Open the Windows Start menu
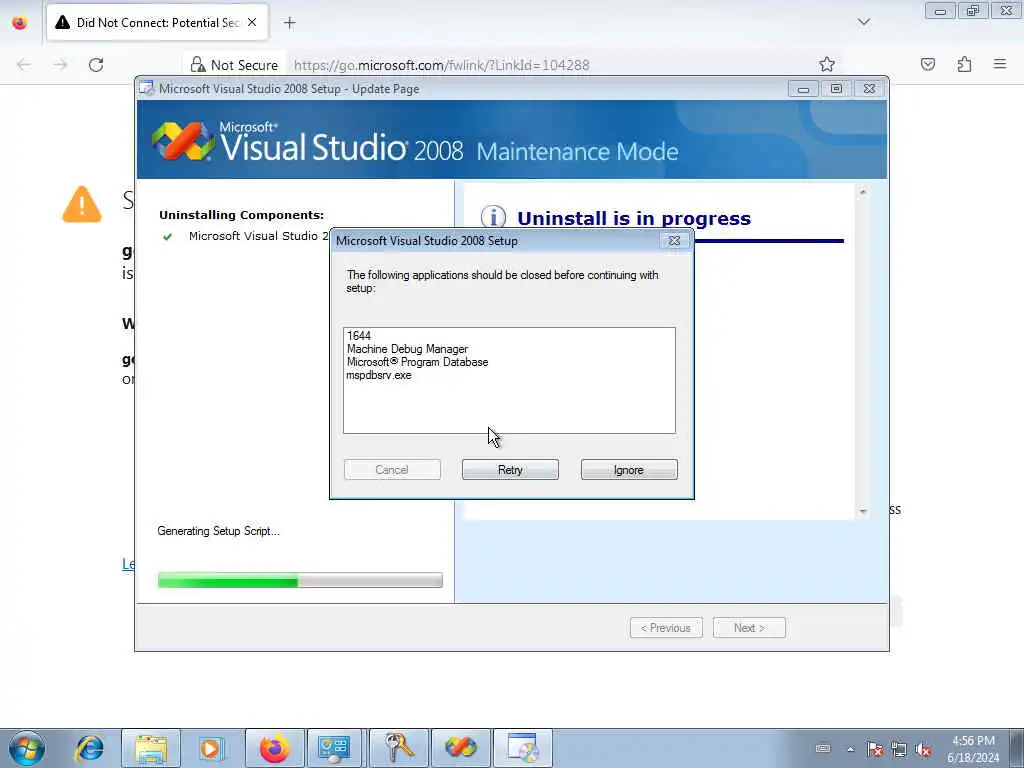The image size is (1024, 768). point(27,748)
